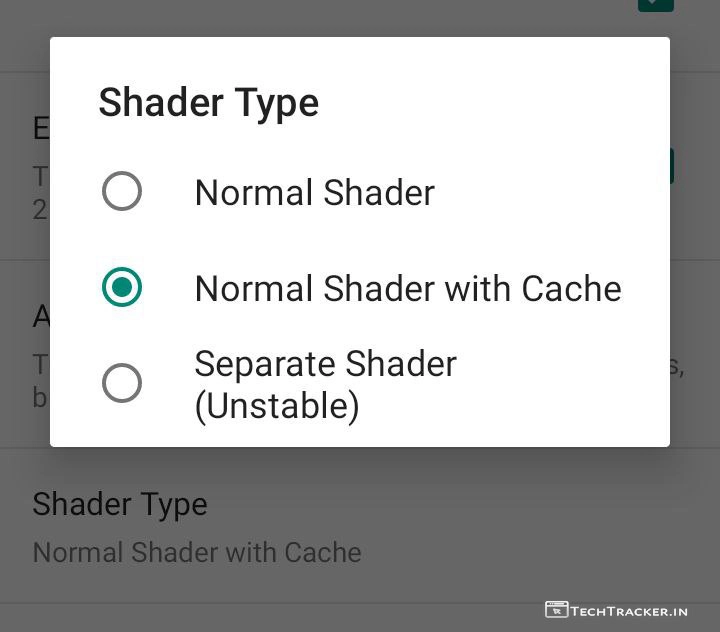The image size is (720, 632).
Task: Toggle the green switch peeking right of the dialog
Action: 672,166
